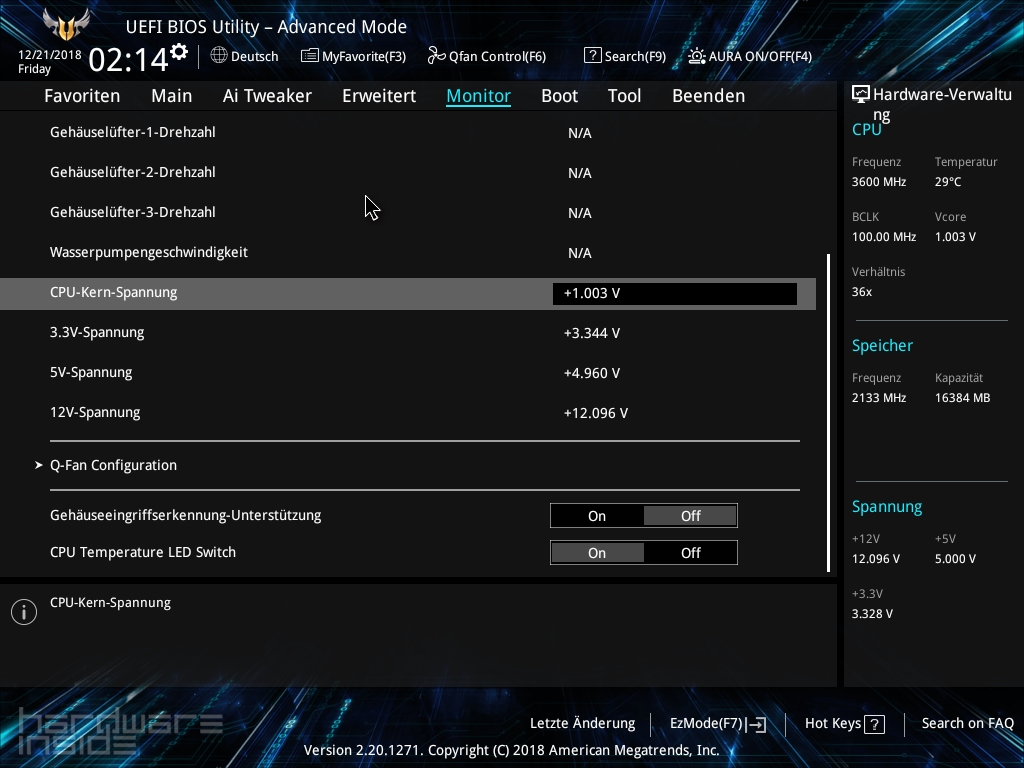The width and height of the screenshot is (1024, 768).
Task: Open Search on FAQ
Action: pos(967,723)
